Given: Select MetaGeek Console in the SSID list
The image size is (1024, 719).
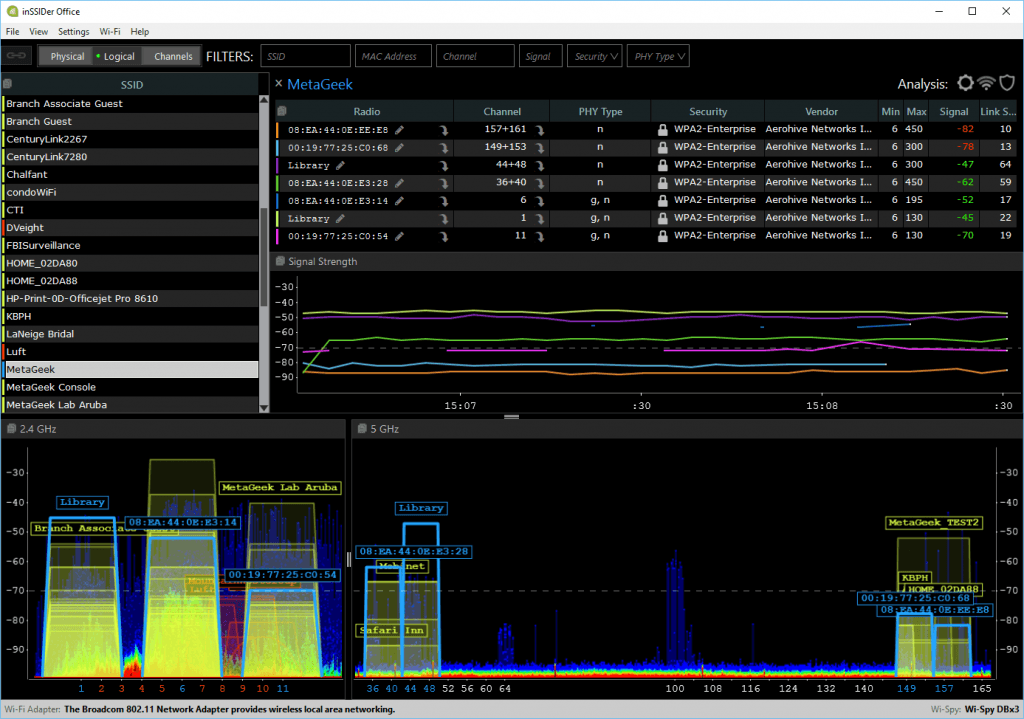Looking at the screenshot, I should [x=51, y=387].
